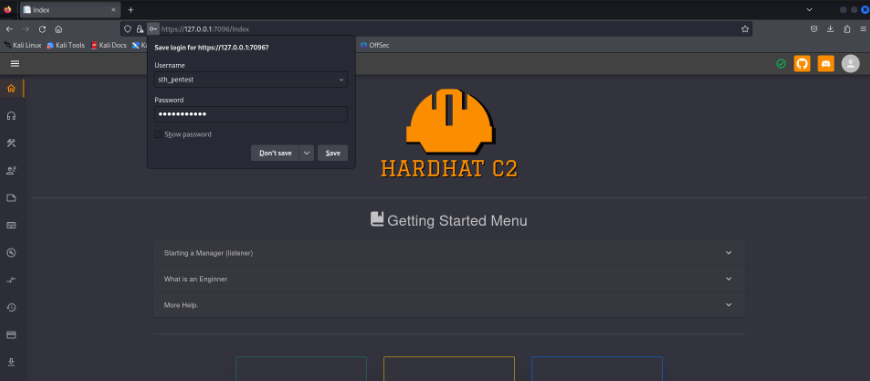Open the Kali Tools bookmark
870x381 pixels.
(x=65, y=45)
